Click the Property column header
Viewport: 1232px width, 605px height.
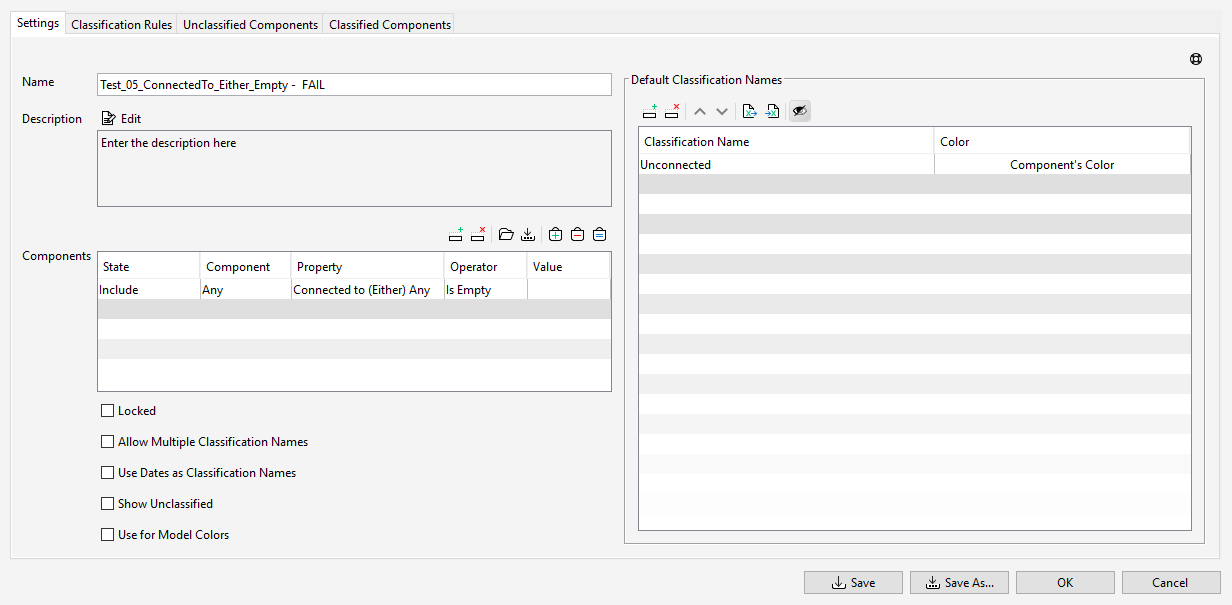pyautogui.click(x=368, y=266)
